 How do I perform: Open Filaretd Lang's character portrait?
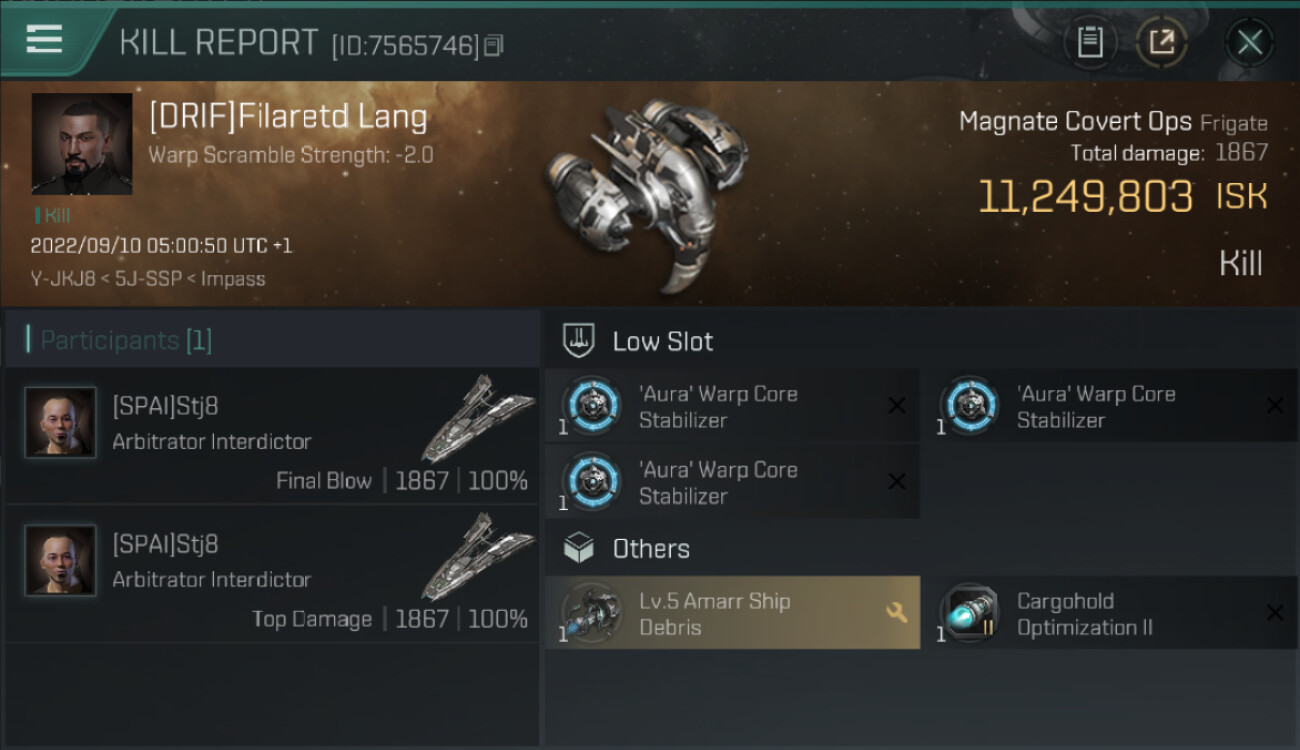point(82,144)
